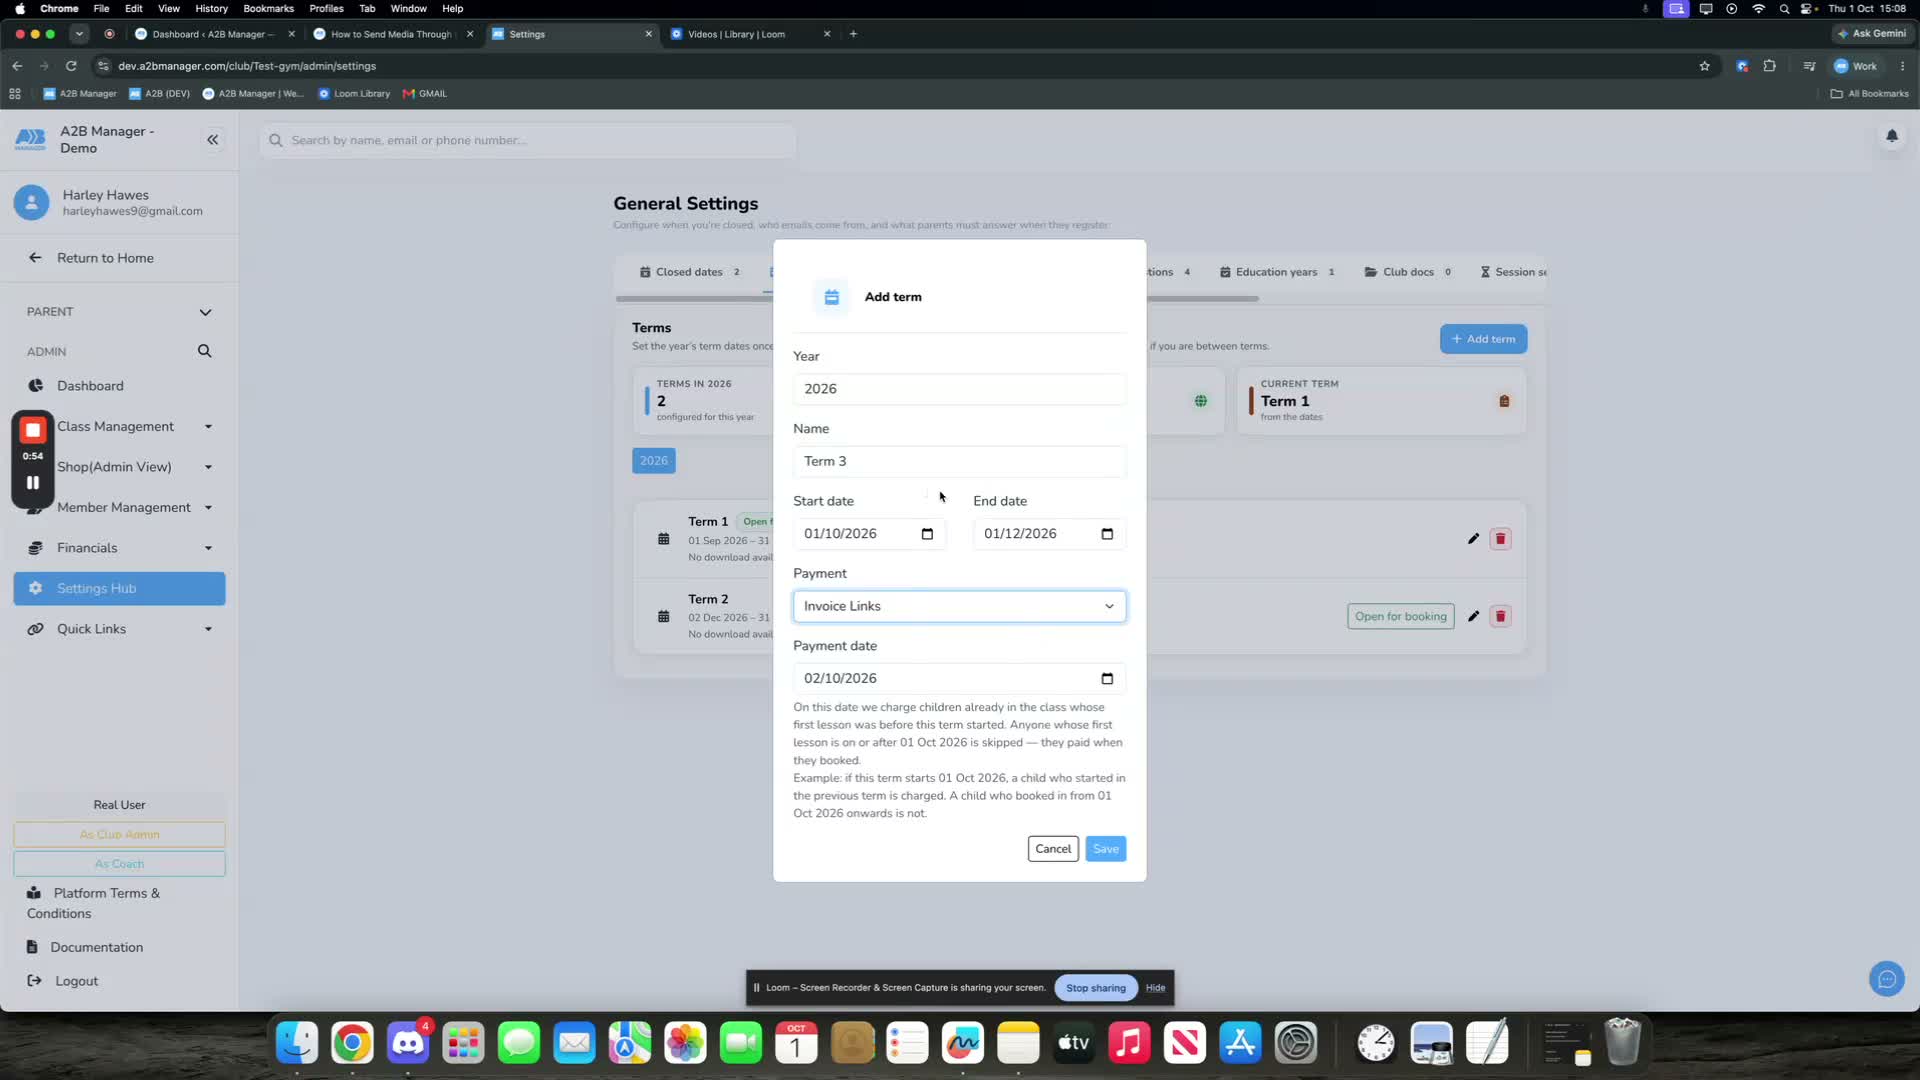Open Dashboard in the sidebar
1920x1080 pixels.
[90, 386]
